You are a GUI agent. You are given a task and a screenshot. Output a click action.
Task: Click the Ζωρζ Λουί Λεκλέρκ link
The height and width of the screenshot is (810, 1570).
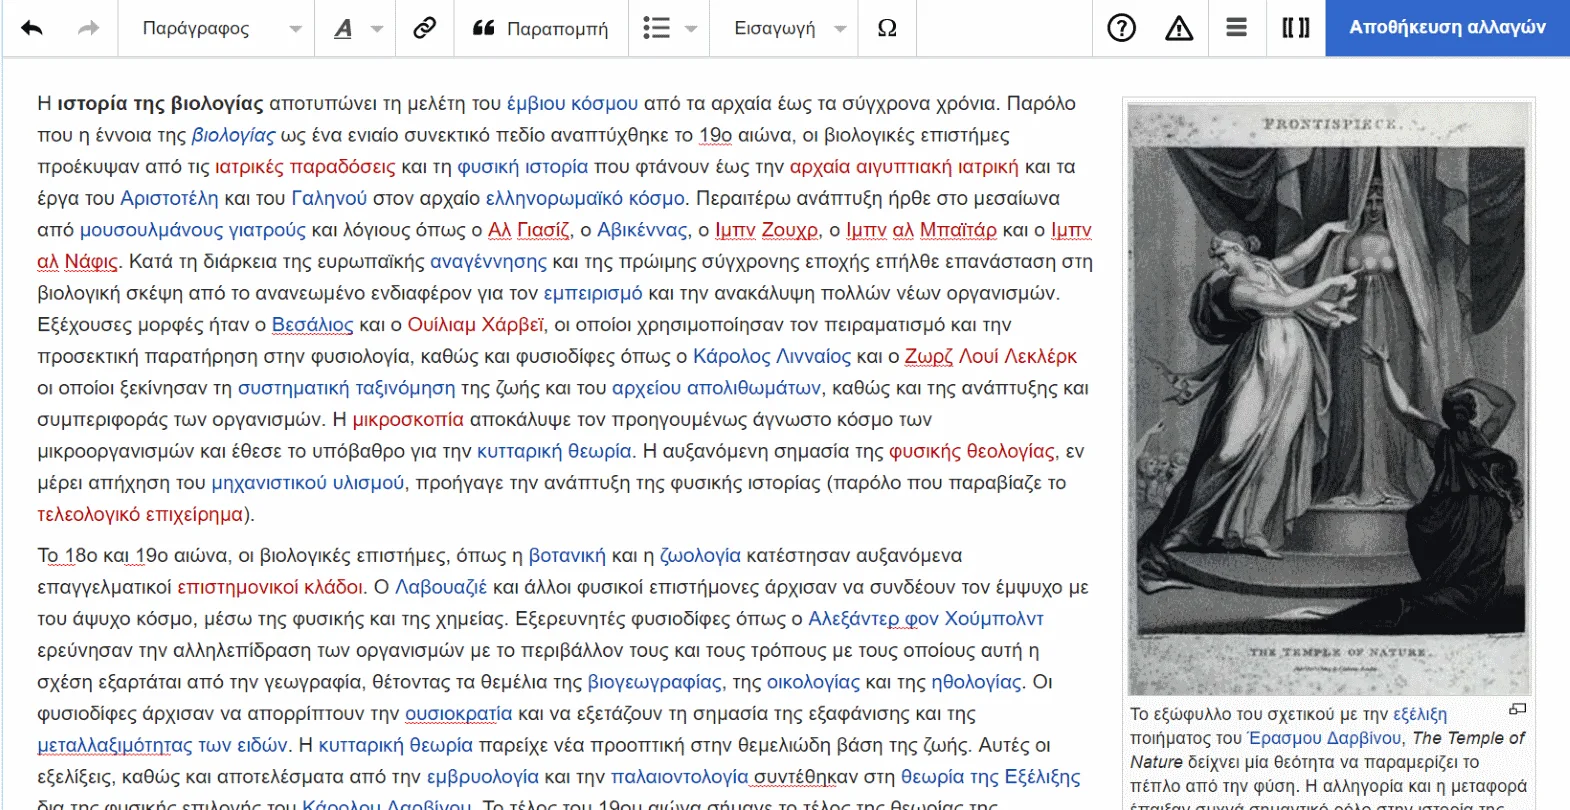(991, 357)
